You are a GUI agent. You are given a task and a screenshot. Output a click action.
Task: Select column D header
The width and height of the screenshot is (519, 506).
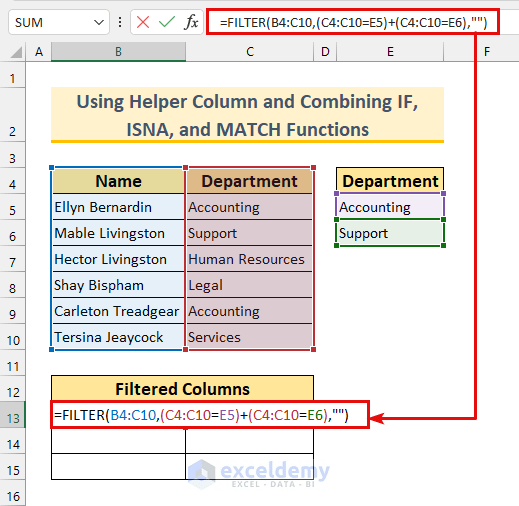325,52
